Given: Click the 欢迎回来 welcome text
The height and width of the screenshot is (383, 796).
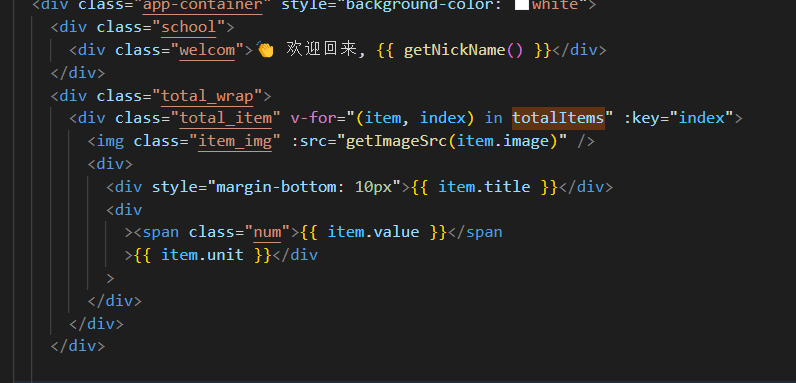Looking at the screenshot, I should pos(321,49).
